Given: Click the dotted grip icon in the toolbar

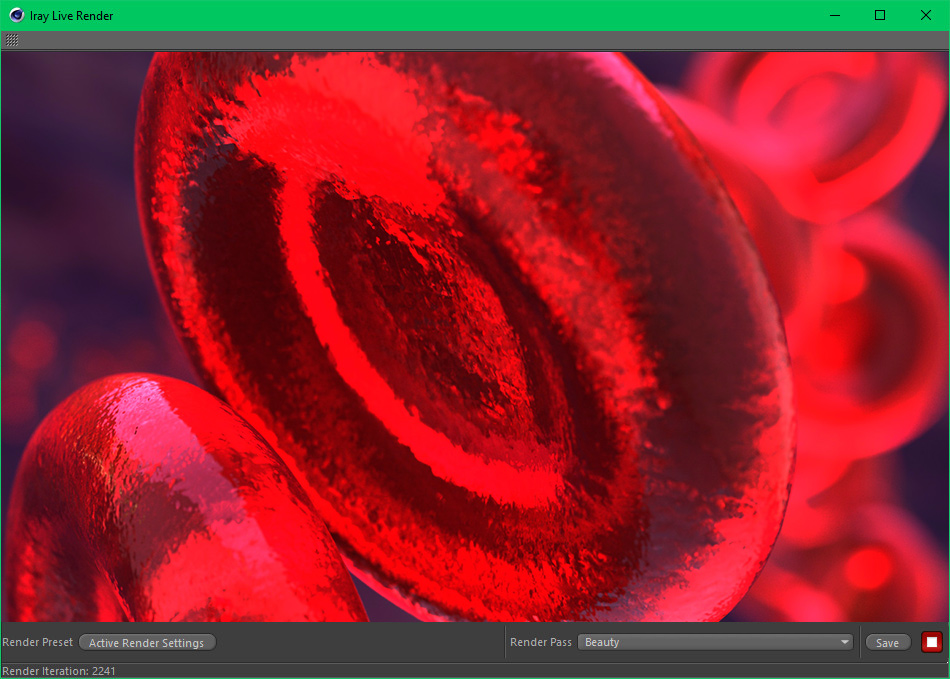Looking at the screenshot, I should (12, 41).
